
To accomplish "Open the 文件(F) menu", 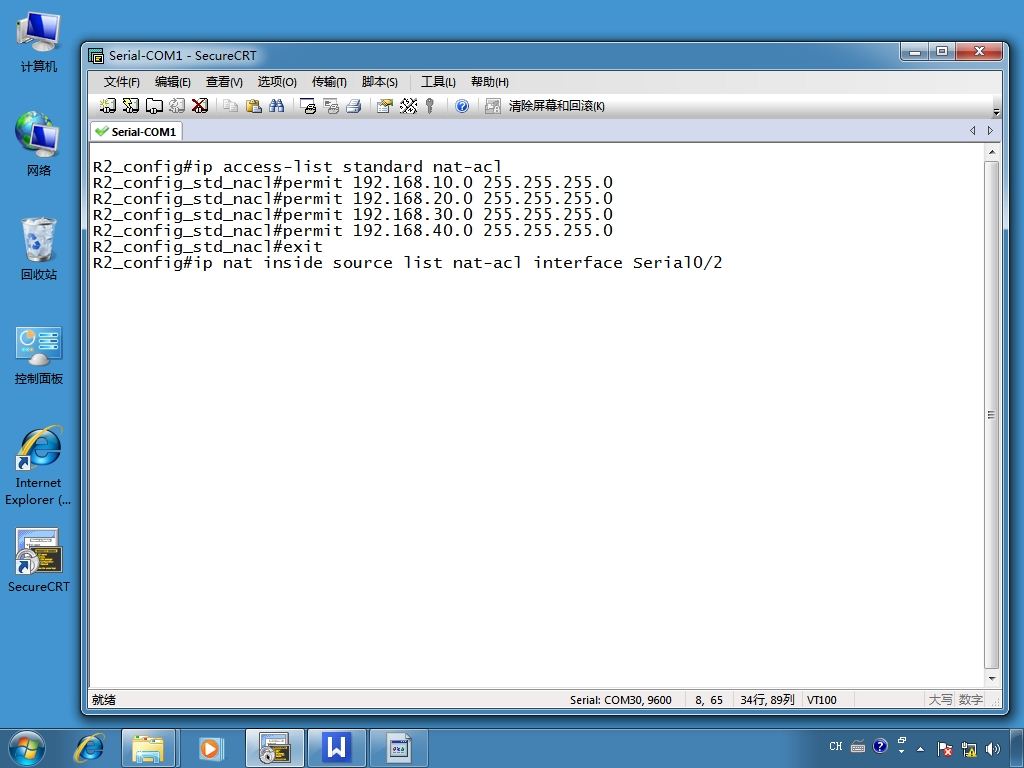I will [121, 82].
